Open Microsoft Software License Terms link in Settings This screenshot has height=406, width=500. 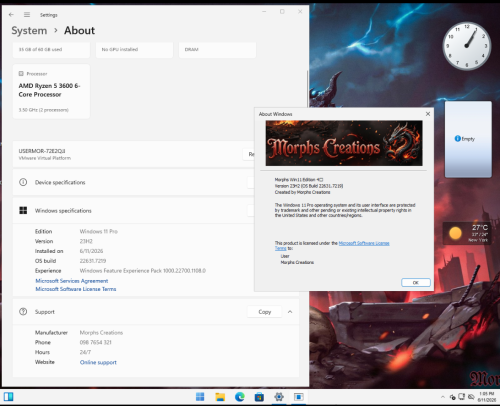click(x=76, y=289)
